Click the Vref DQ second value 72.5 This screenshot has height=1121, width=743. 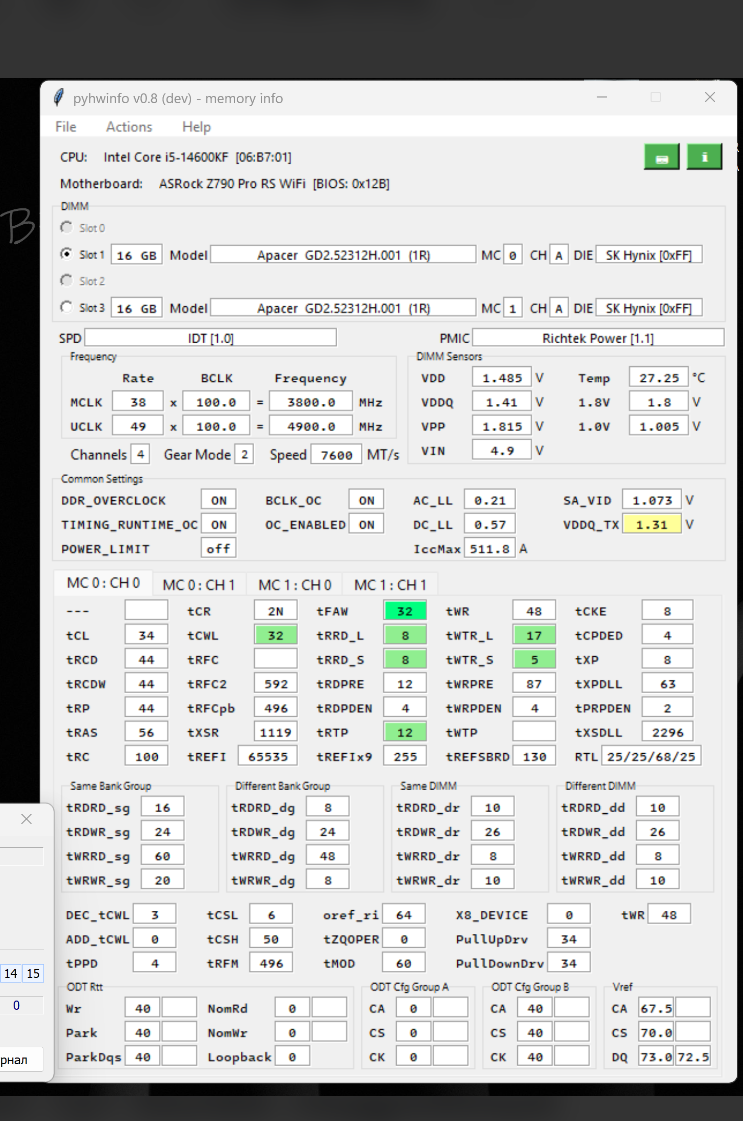[x=692, y=1057]
